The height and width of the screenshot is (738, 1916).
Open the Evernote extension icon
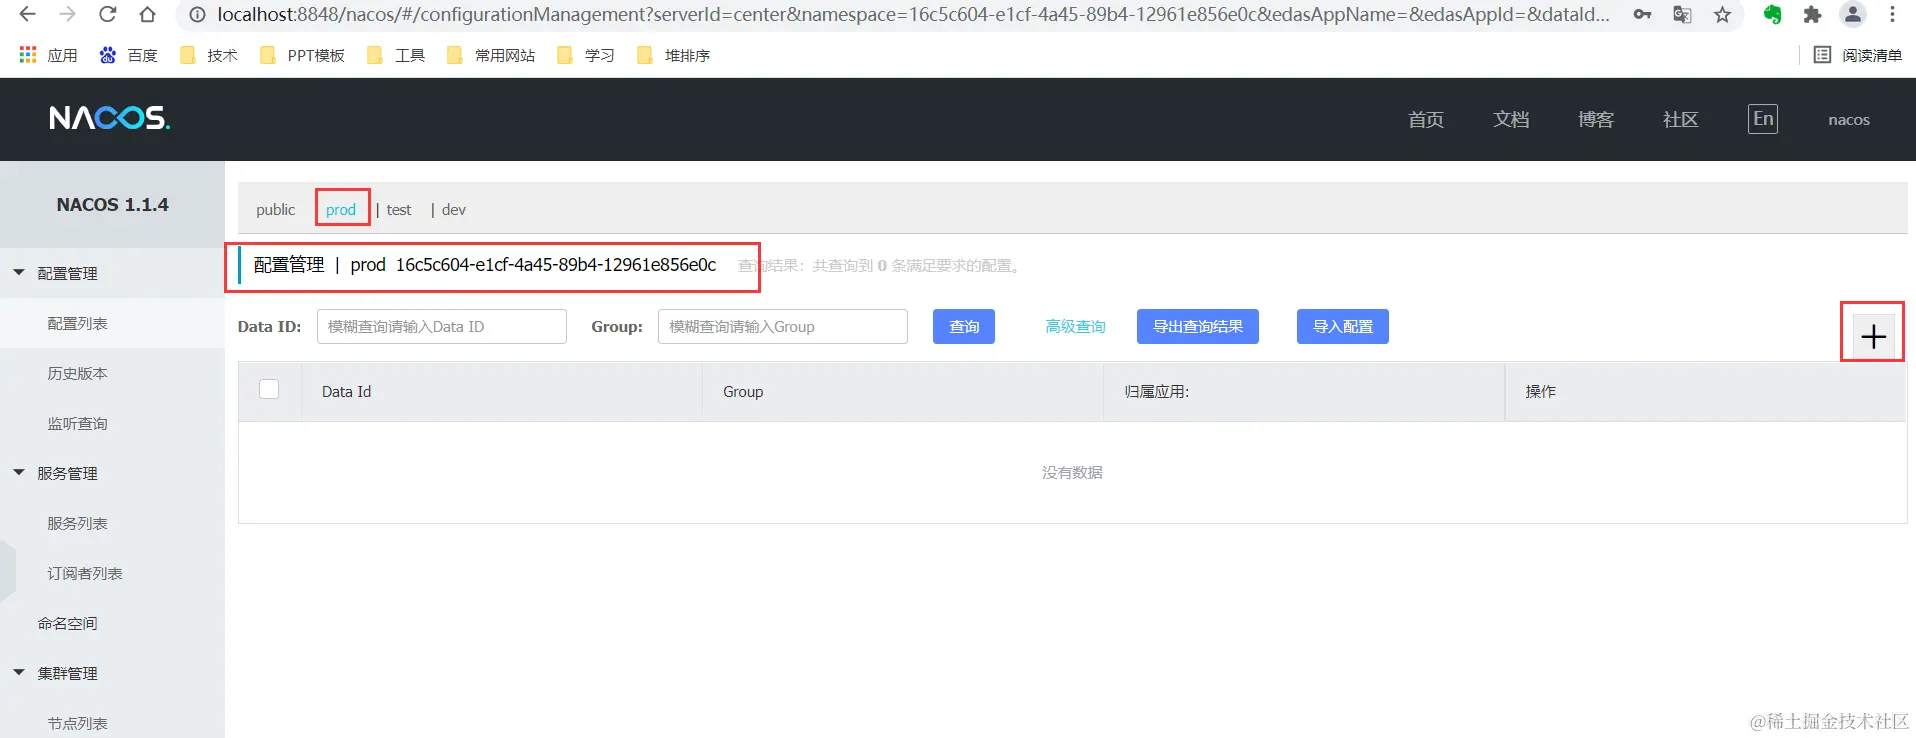point(1772,14)
